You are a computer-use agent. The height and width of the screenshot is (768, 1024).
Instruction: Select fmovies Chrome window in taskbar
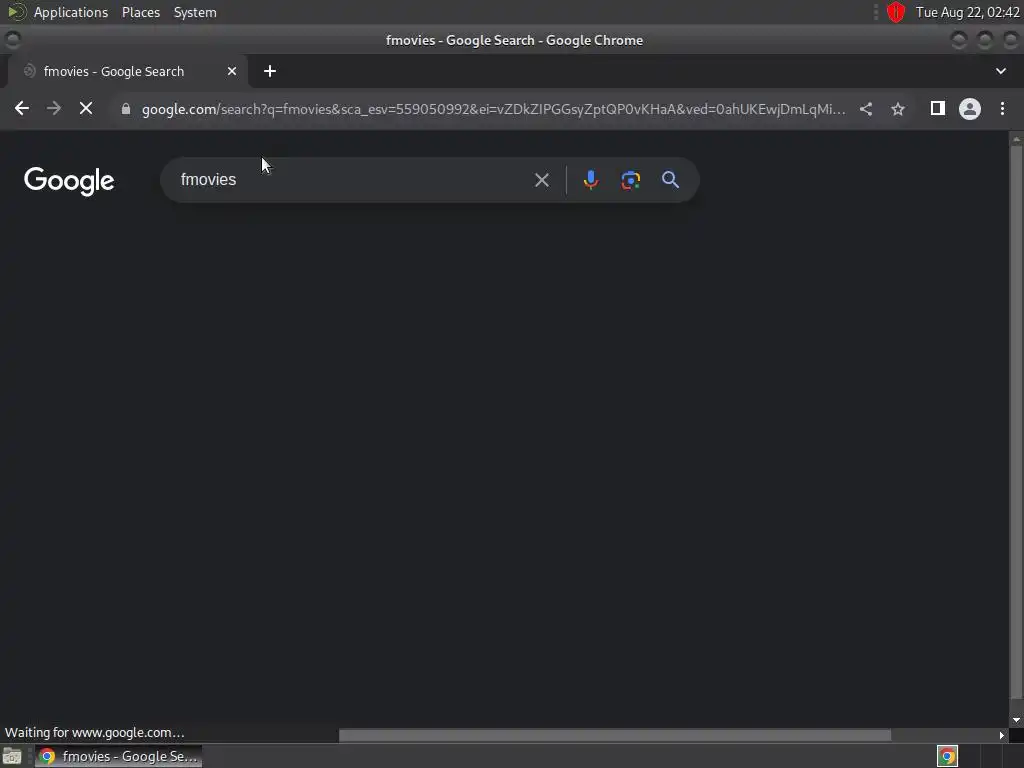pyautogui.click(x=118, y=756)
